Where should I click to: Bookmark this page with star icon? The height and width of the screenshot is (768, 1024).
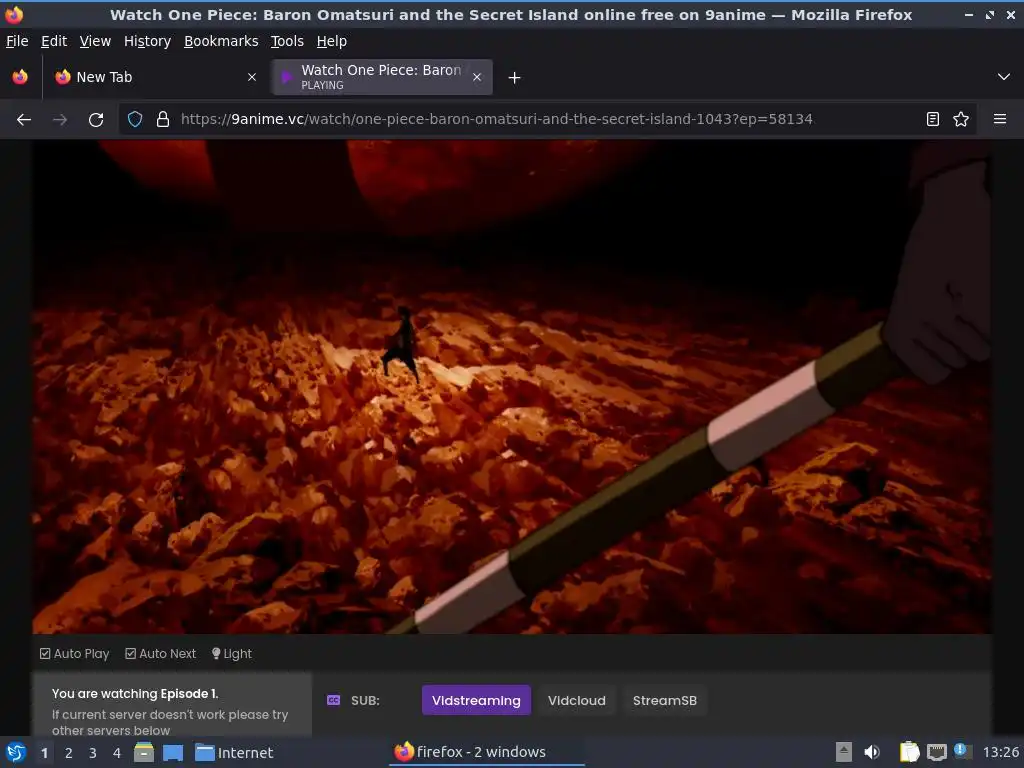coord(961,120)
